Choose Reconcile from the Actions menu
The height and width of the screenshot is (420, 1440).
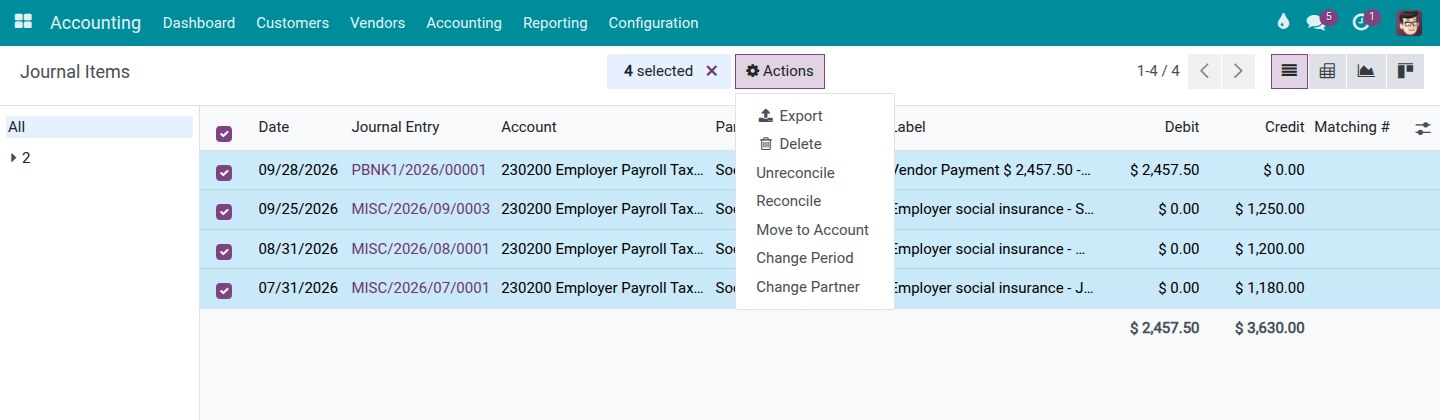[814, 201]
